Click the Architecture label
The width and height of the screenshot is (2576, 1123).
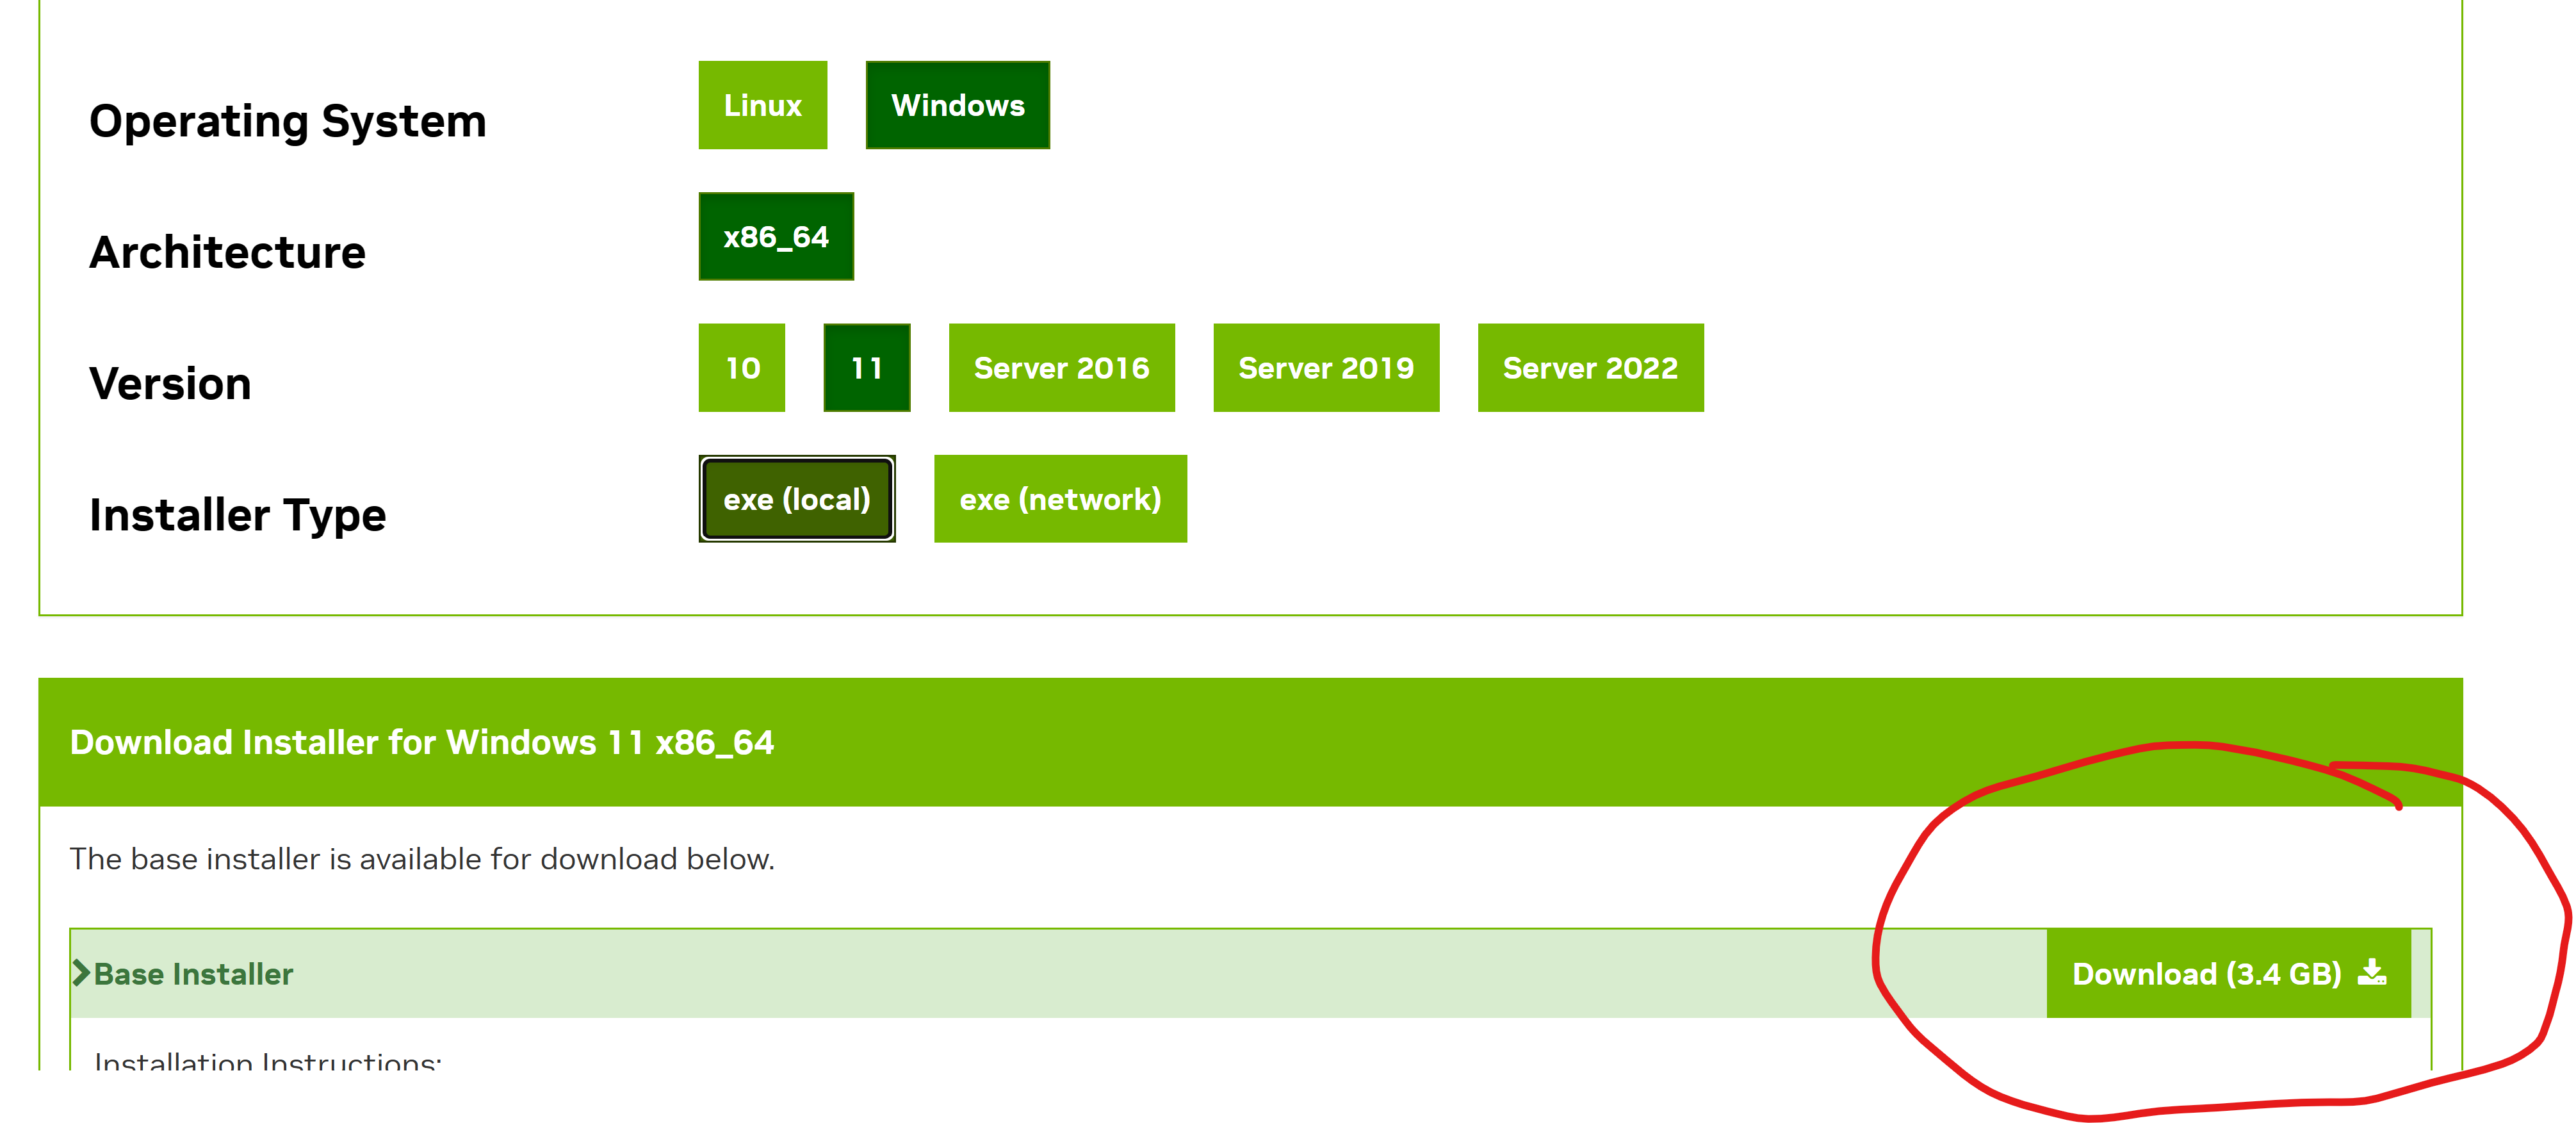click(227, 252)
